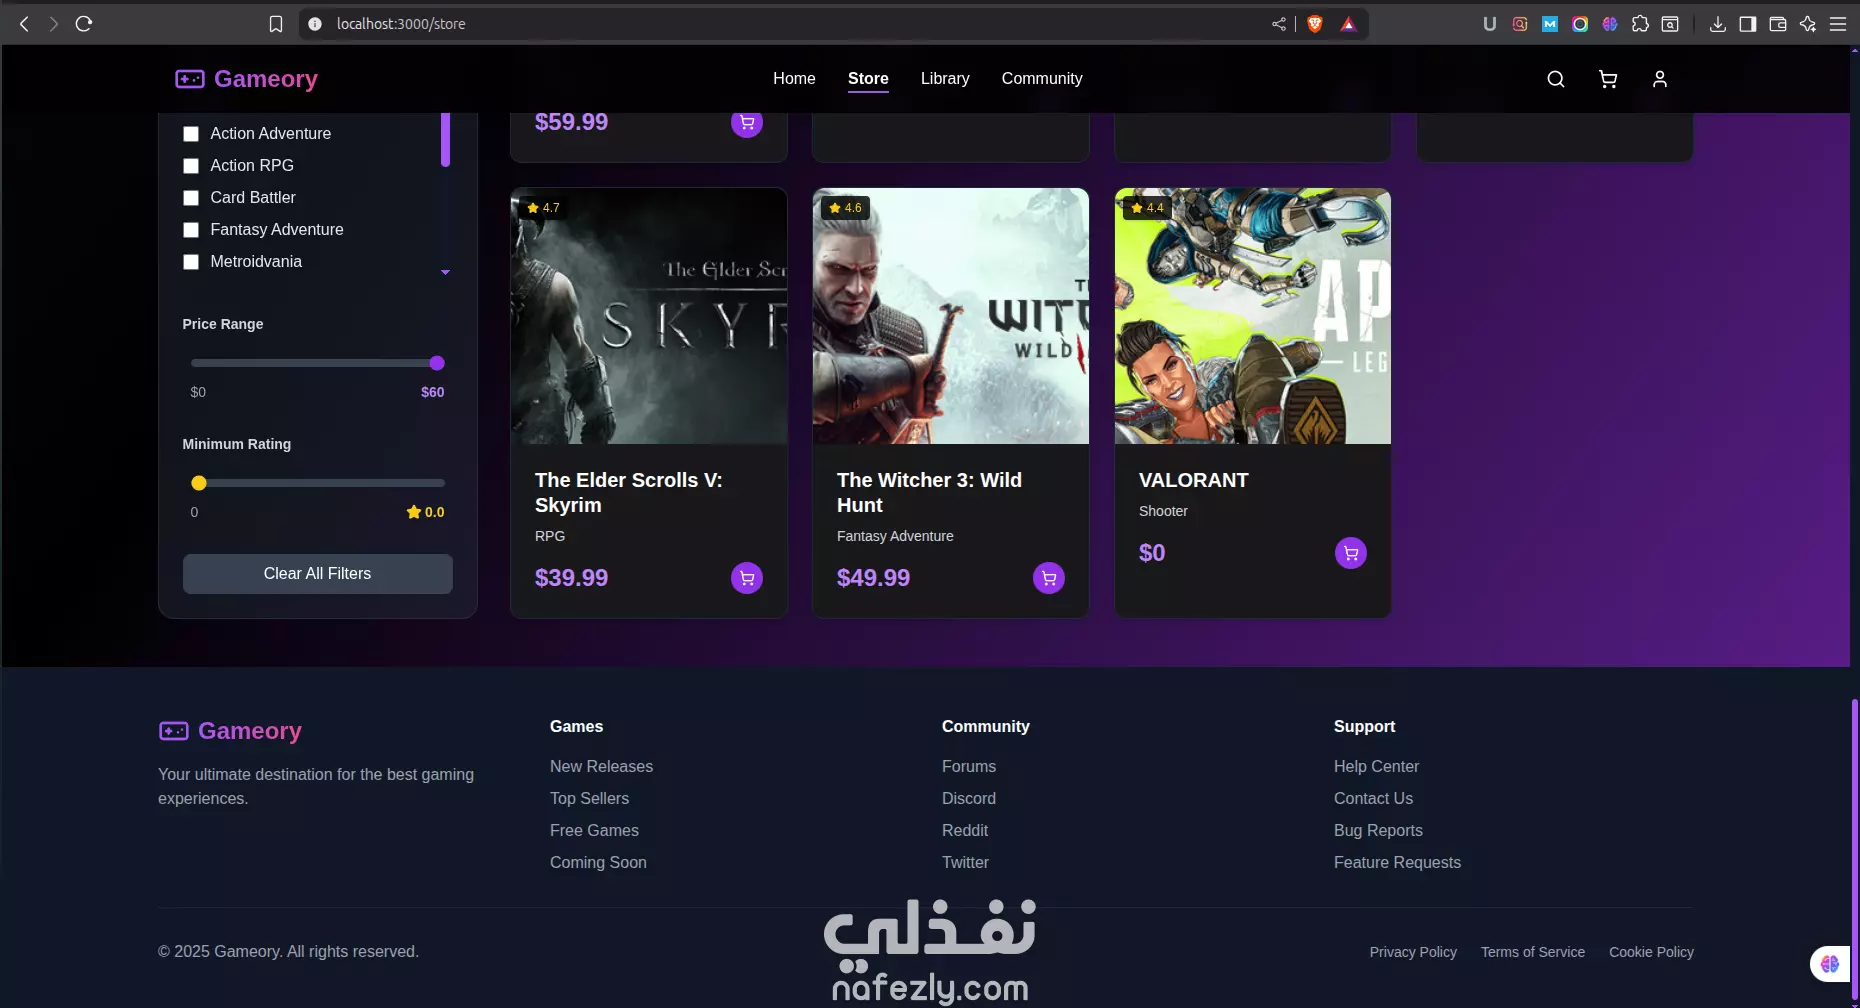Check the Card Battler genre filter
This screenshot has width=1860, height=1008.
click(191, 198)
